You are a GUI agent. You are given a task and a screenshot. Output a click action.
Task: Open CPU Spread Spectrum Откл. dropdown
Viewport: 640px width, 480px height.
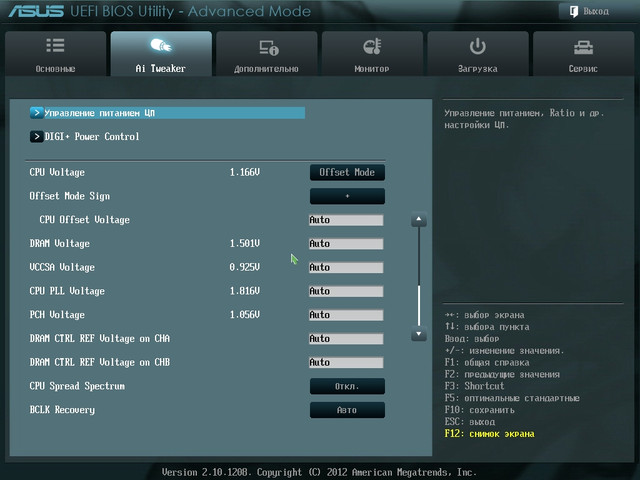click(347, 386)
